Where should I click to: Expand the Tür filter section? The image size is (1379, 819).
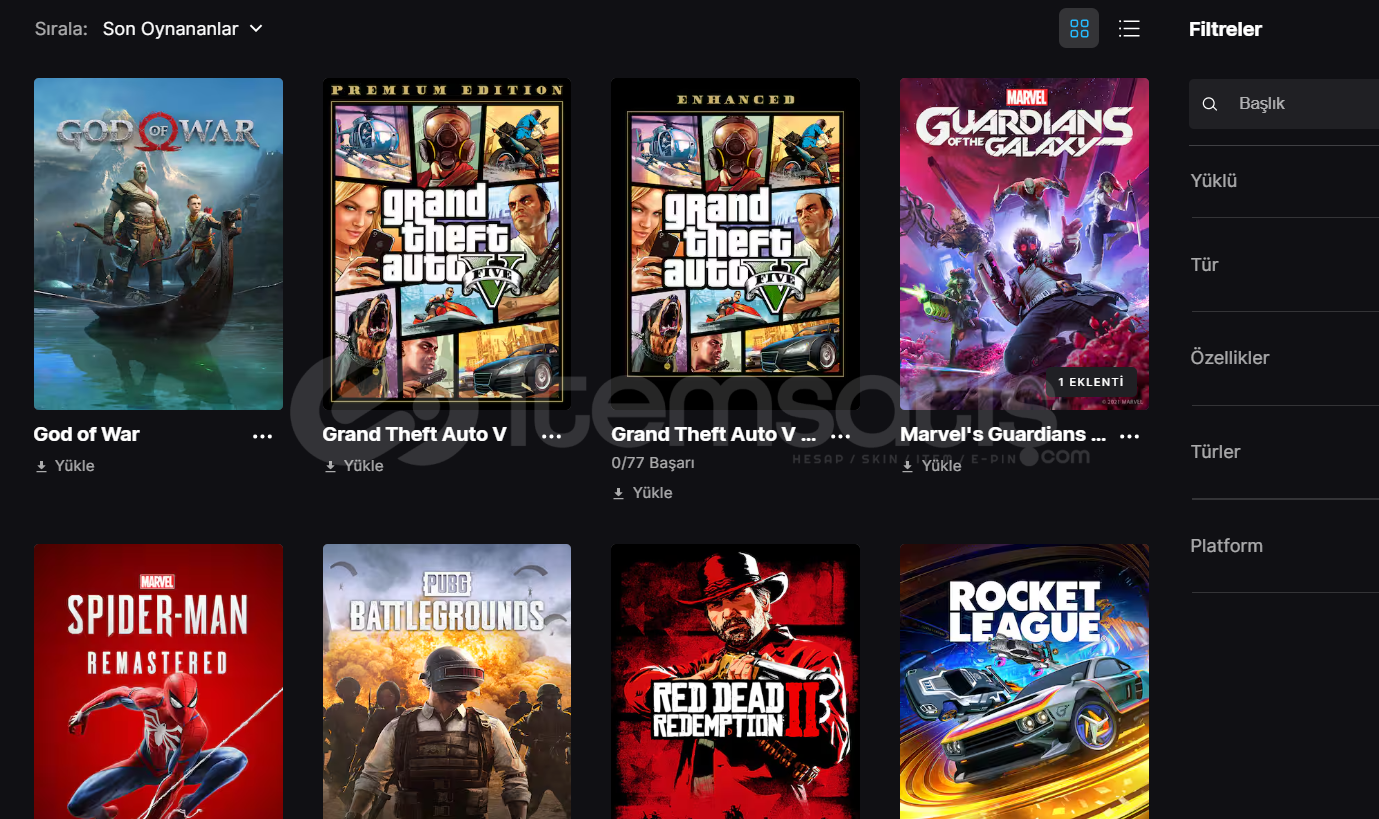click(x=1284, y=265)
